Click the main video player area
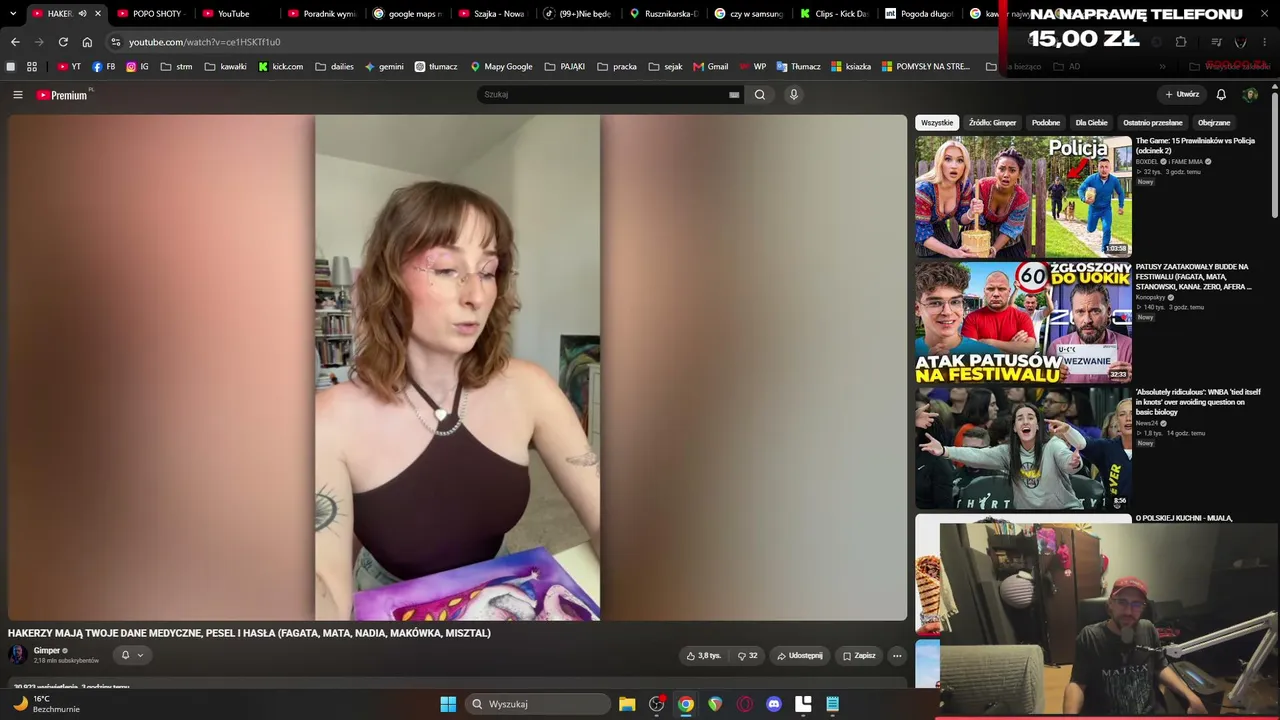The height and width of the screenshot is (720, 1280). 458,368
